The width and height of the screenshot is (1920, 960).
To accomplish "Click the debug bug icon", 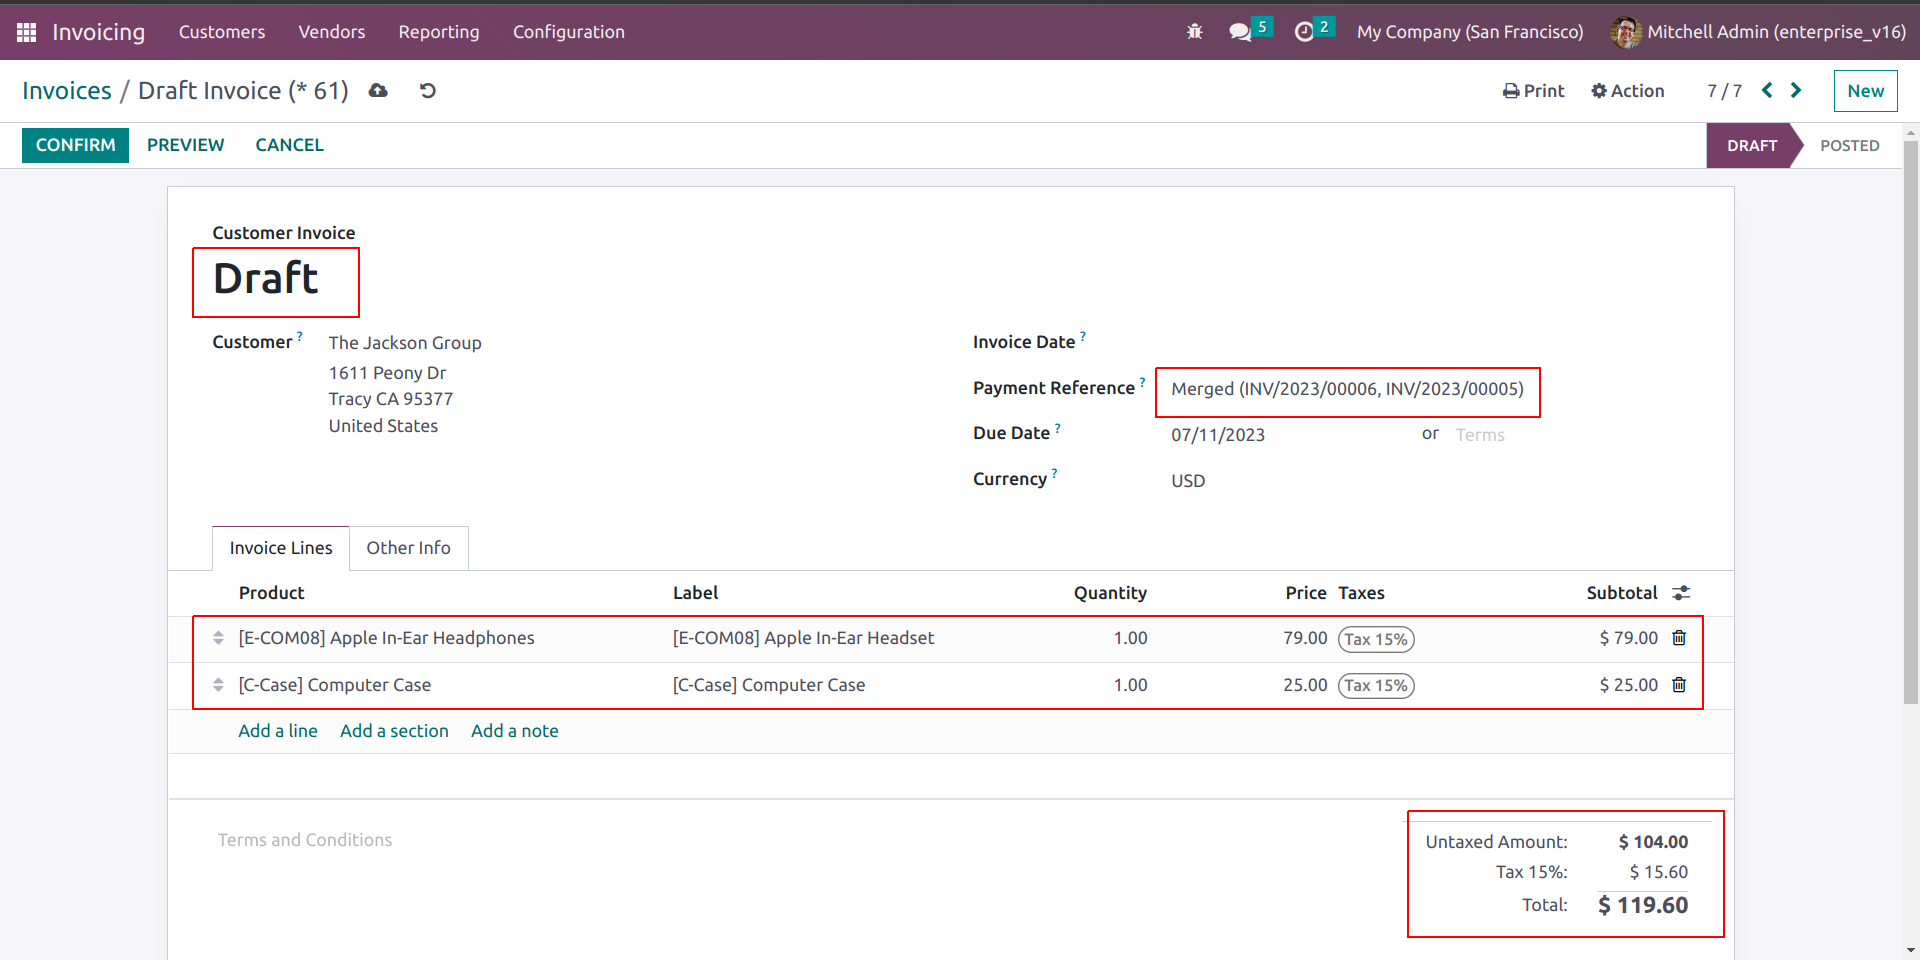I will tap(1194, 32).
